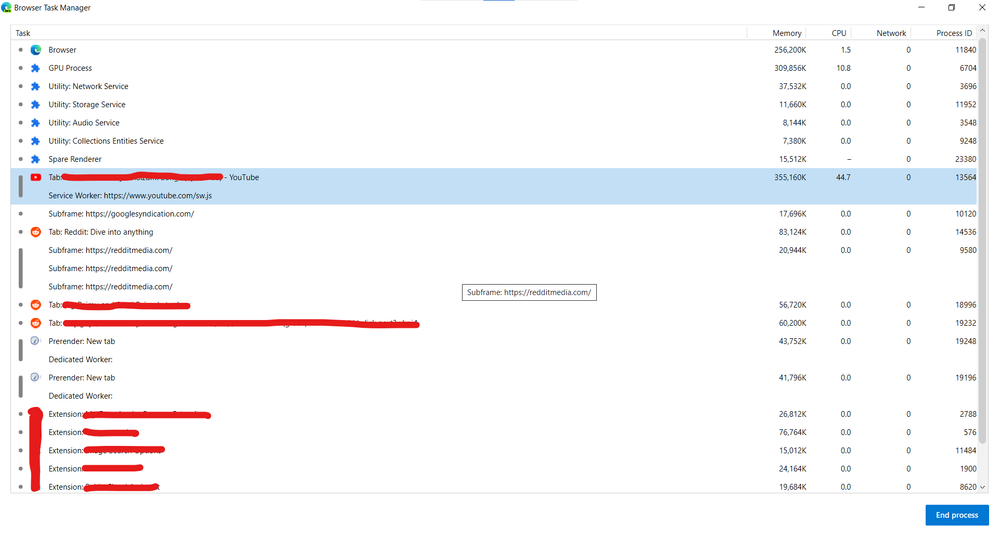This screenshot has width=999, height=536.
Task: Select the GPU Process row
Action: (x=494, y=68)
